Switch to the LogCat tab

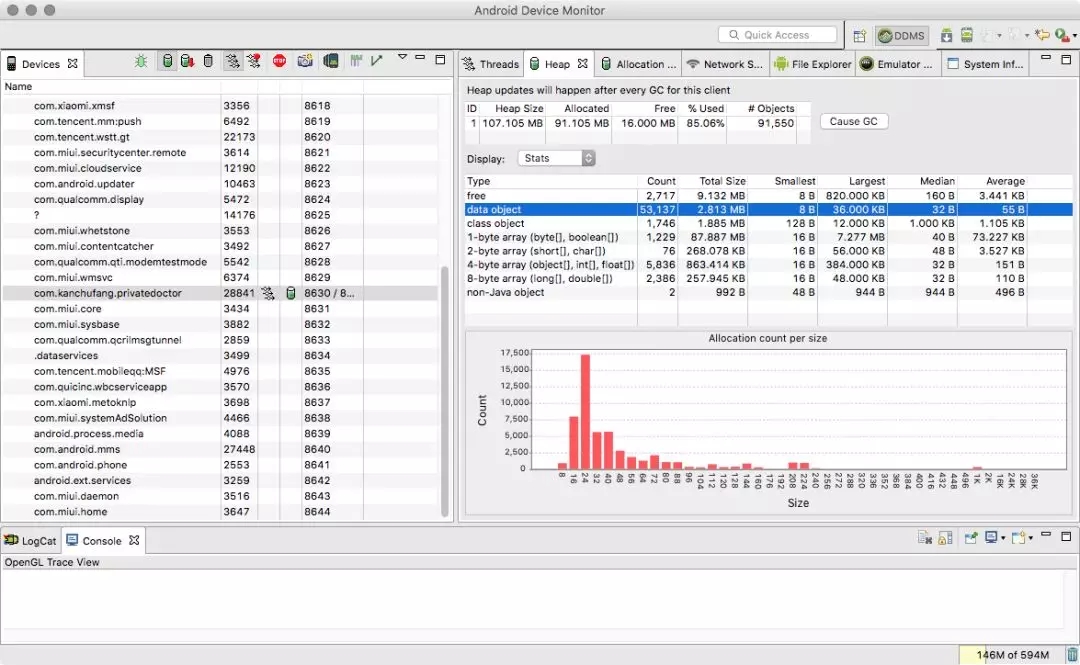(30, 541)
